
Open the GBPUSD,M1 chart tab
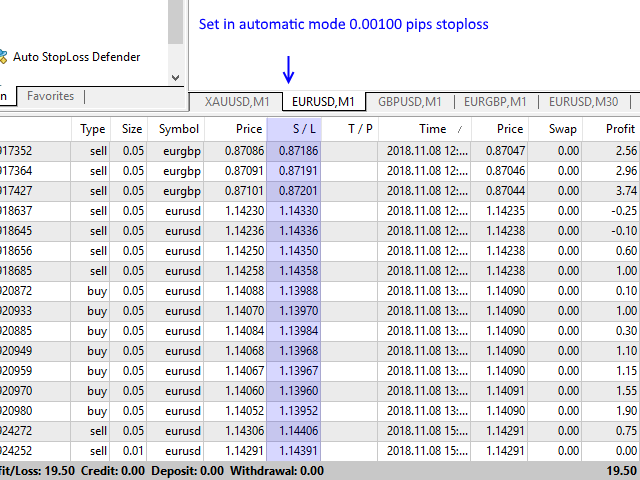coord(410,102)
